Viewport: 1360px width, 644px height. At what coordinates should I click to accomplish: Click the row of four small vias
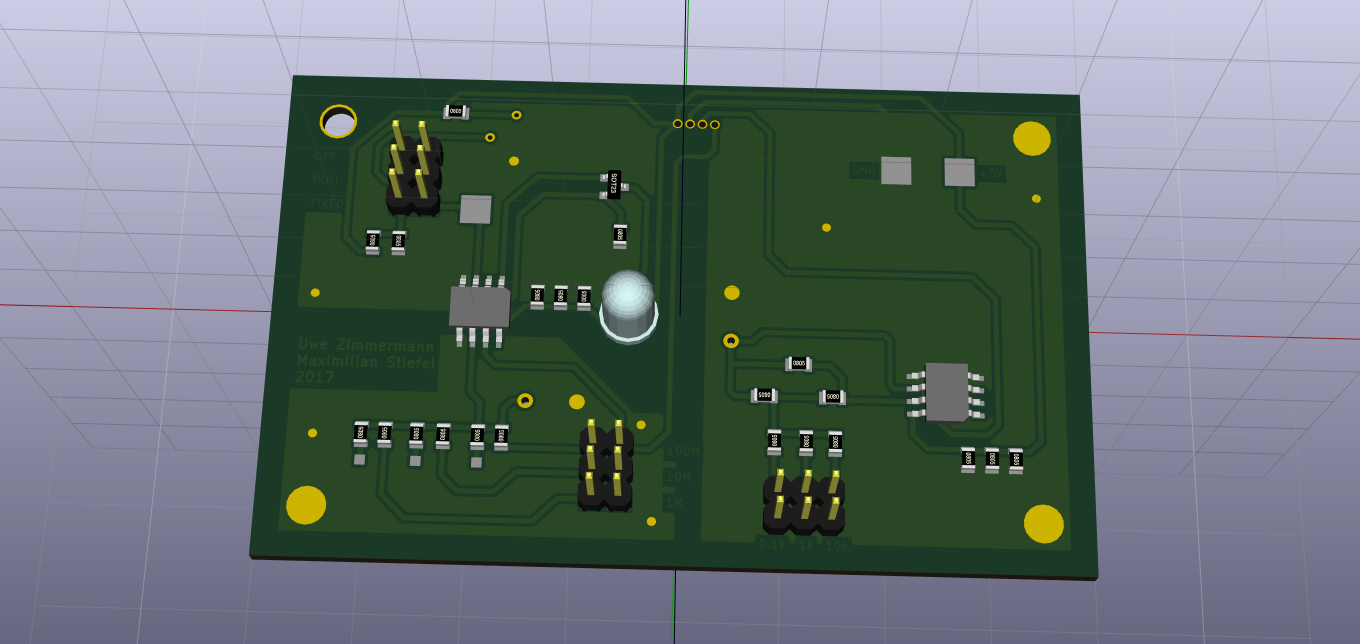(696, 124)
